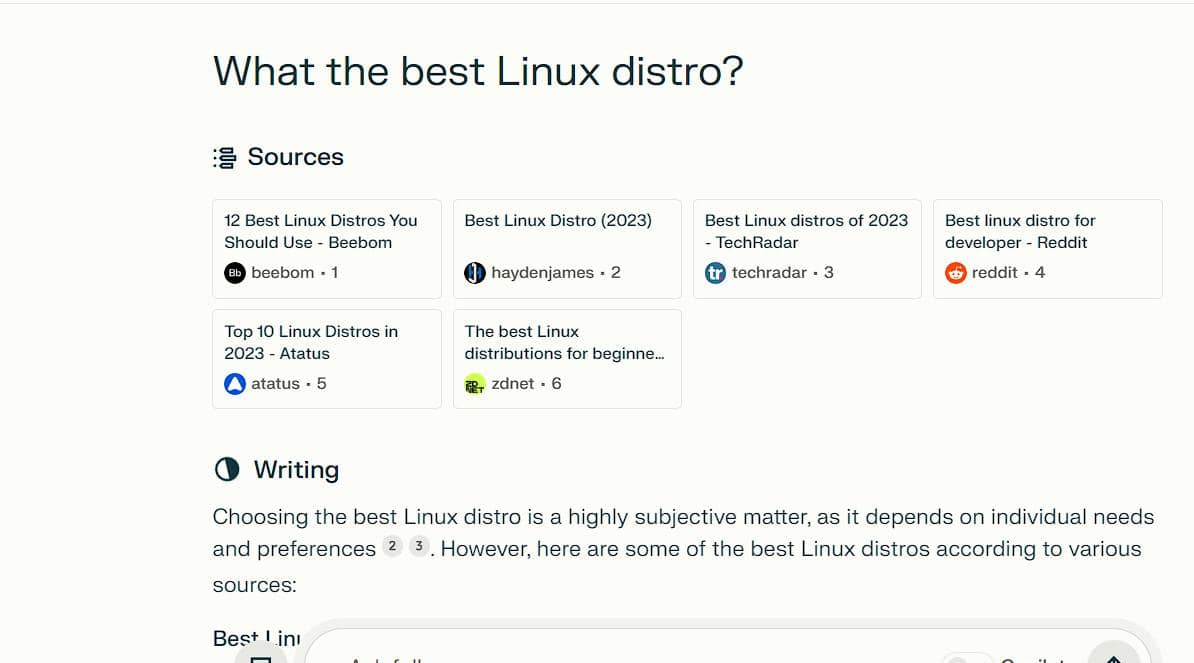Open the 'Best Linux Distro (2023)' source title
This screenshot has height=663, width=1194.
click(558, 220)
